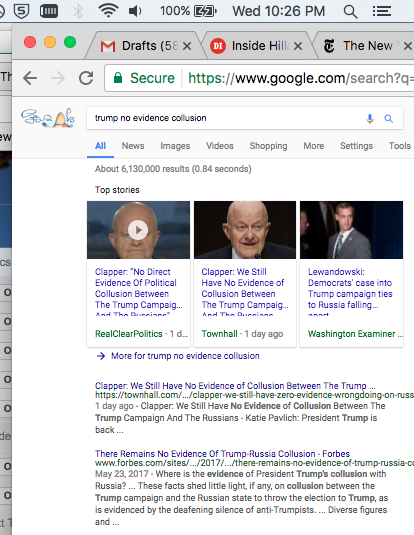Click More for trump no evidence collusion

[185, 356]
